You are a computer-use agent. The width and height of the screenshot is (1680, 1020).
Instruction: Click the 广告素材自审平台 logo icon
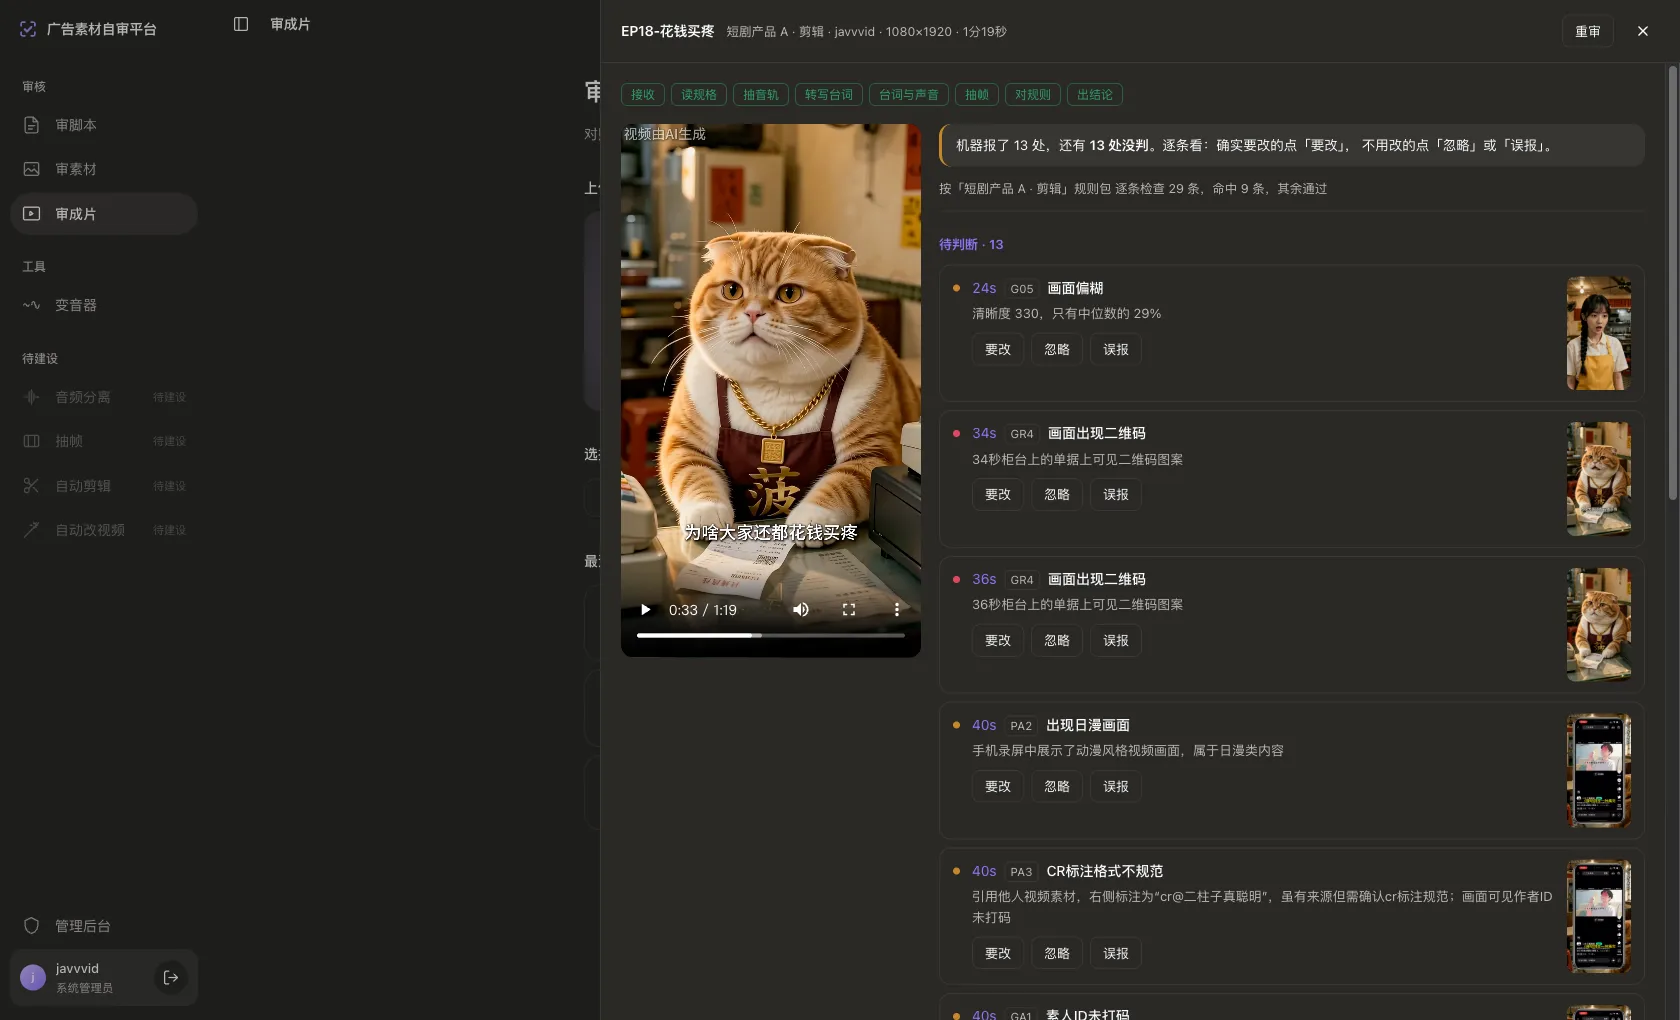28,29
